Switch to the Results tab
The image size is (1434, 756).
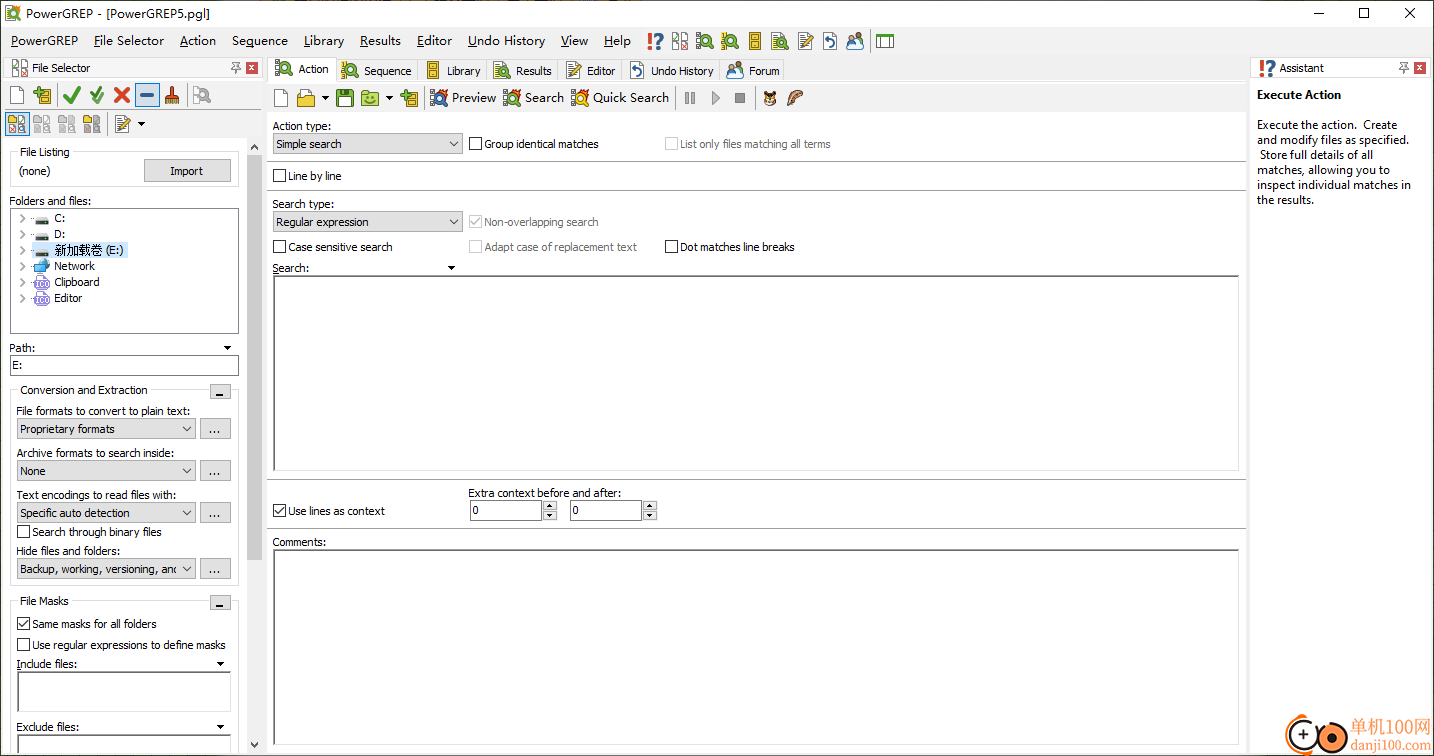[524, 70]
